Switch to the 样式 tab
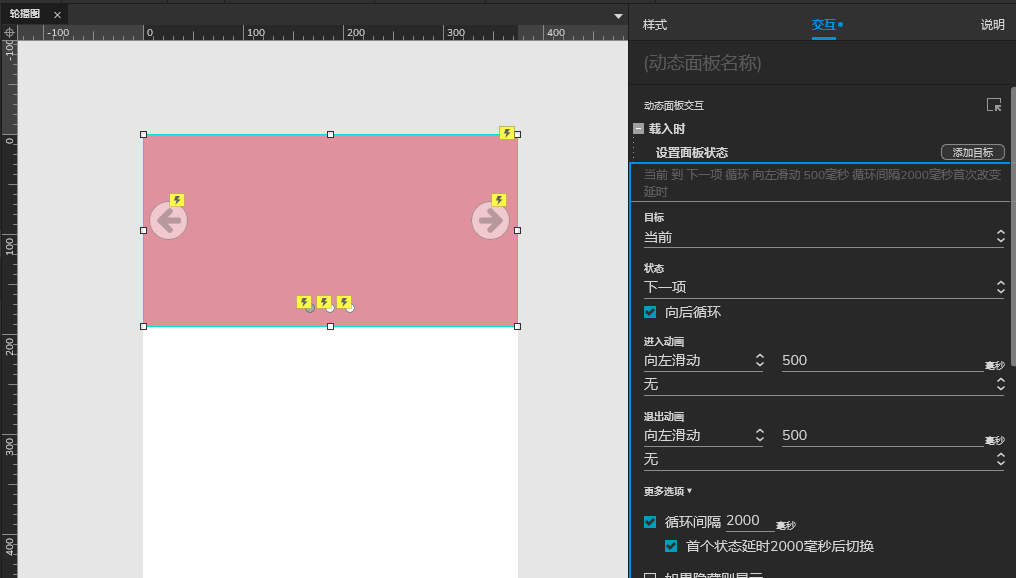The height and width of the screenshot is (578, 1016). pyautogui.click(x=654, y=24)
